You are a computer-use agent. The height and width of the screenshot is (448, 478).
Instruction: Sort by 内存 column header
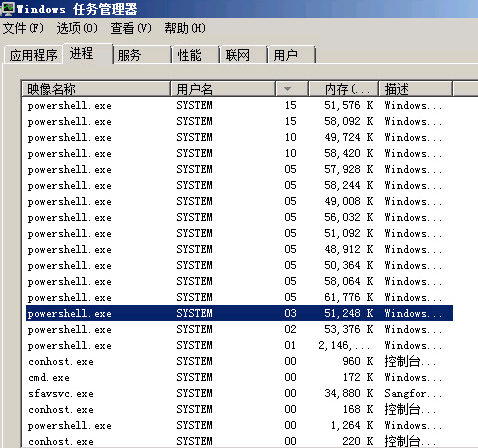344,89
